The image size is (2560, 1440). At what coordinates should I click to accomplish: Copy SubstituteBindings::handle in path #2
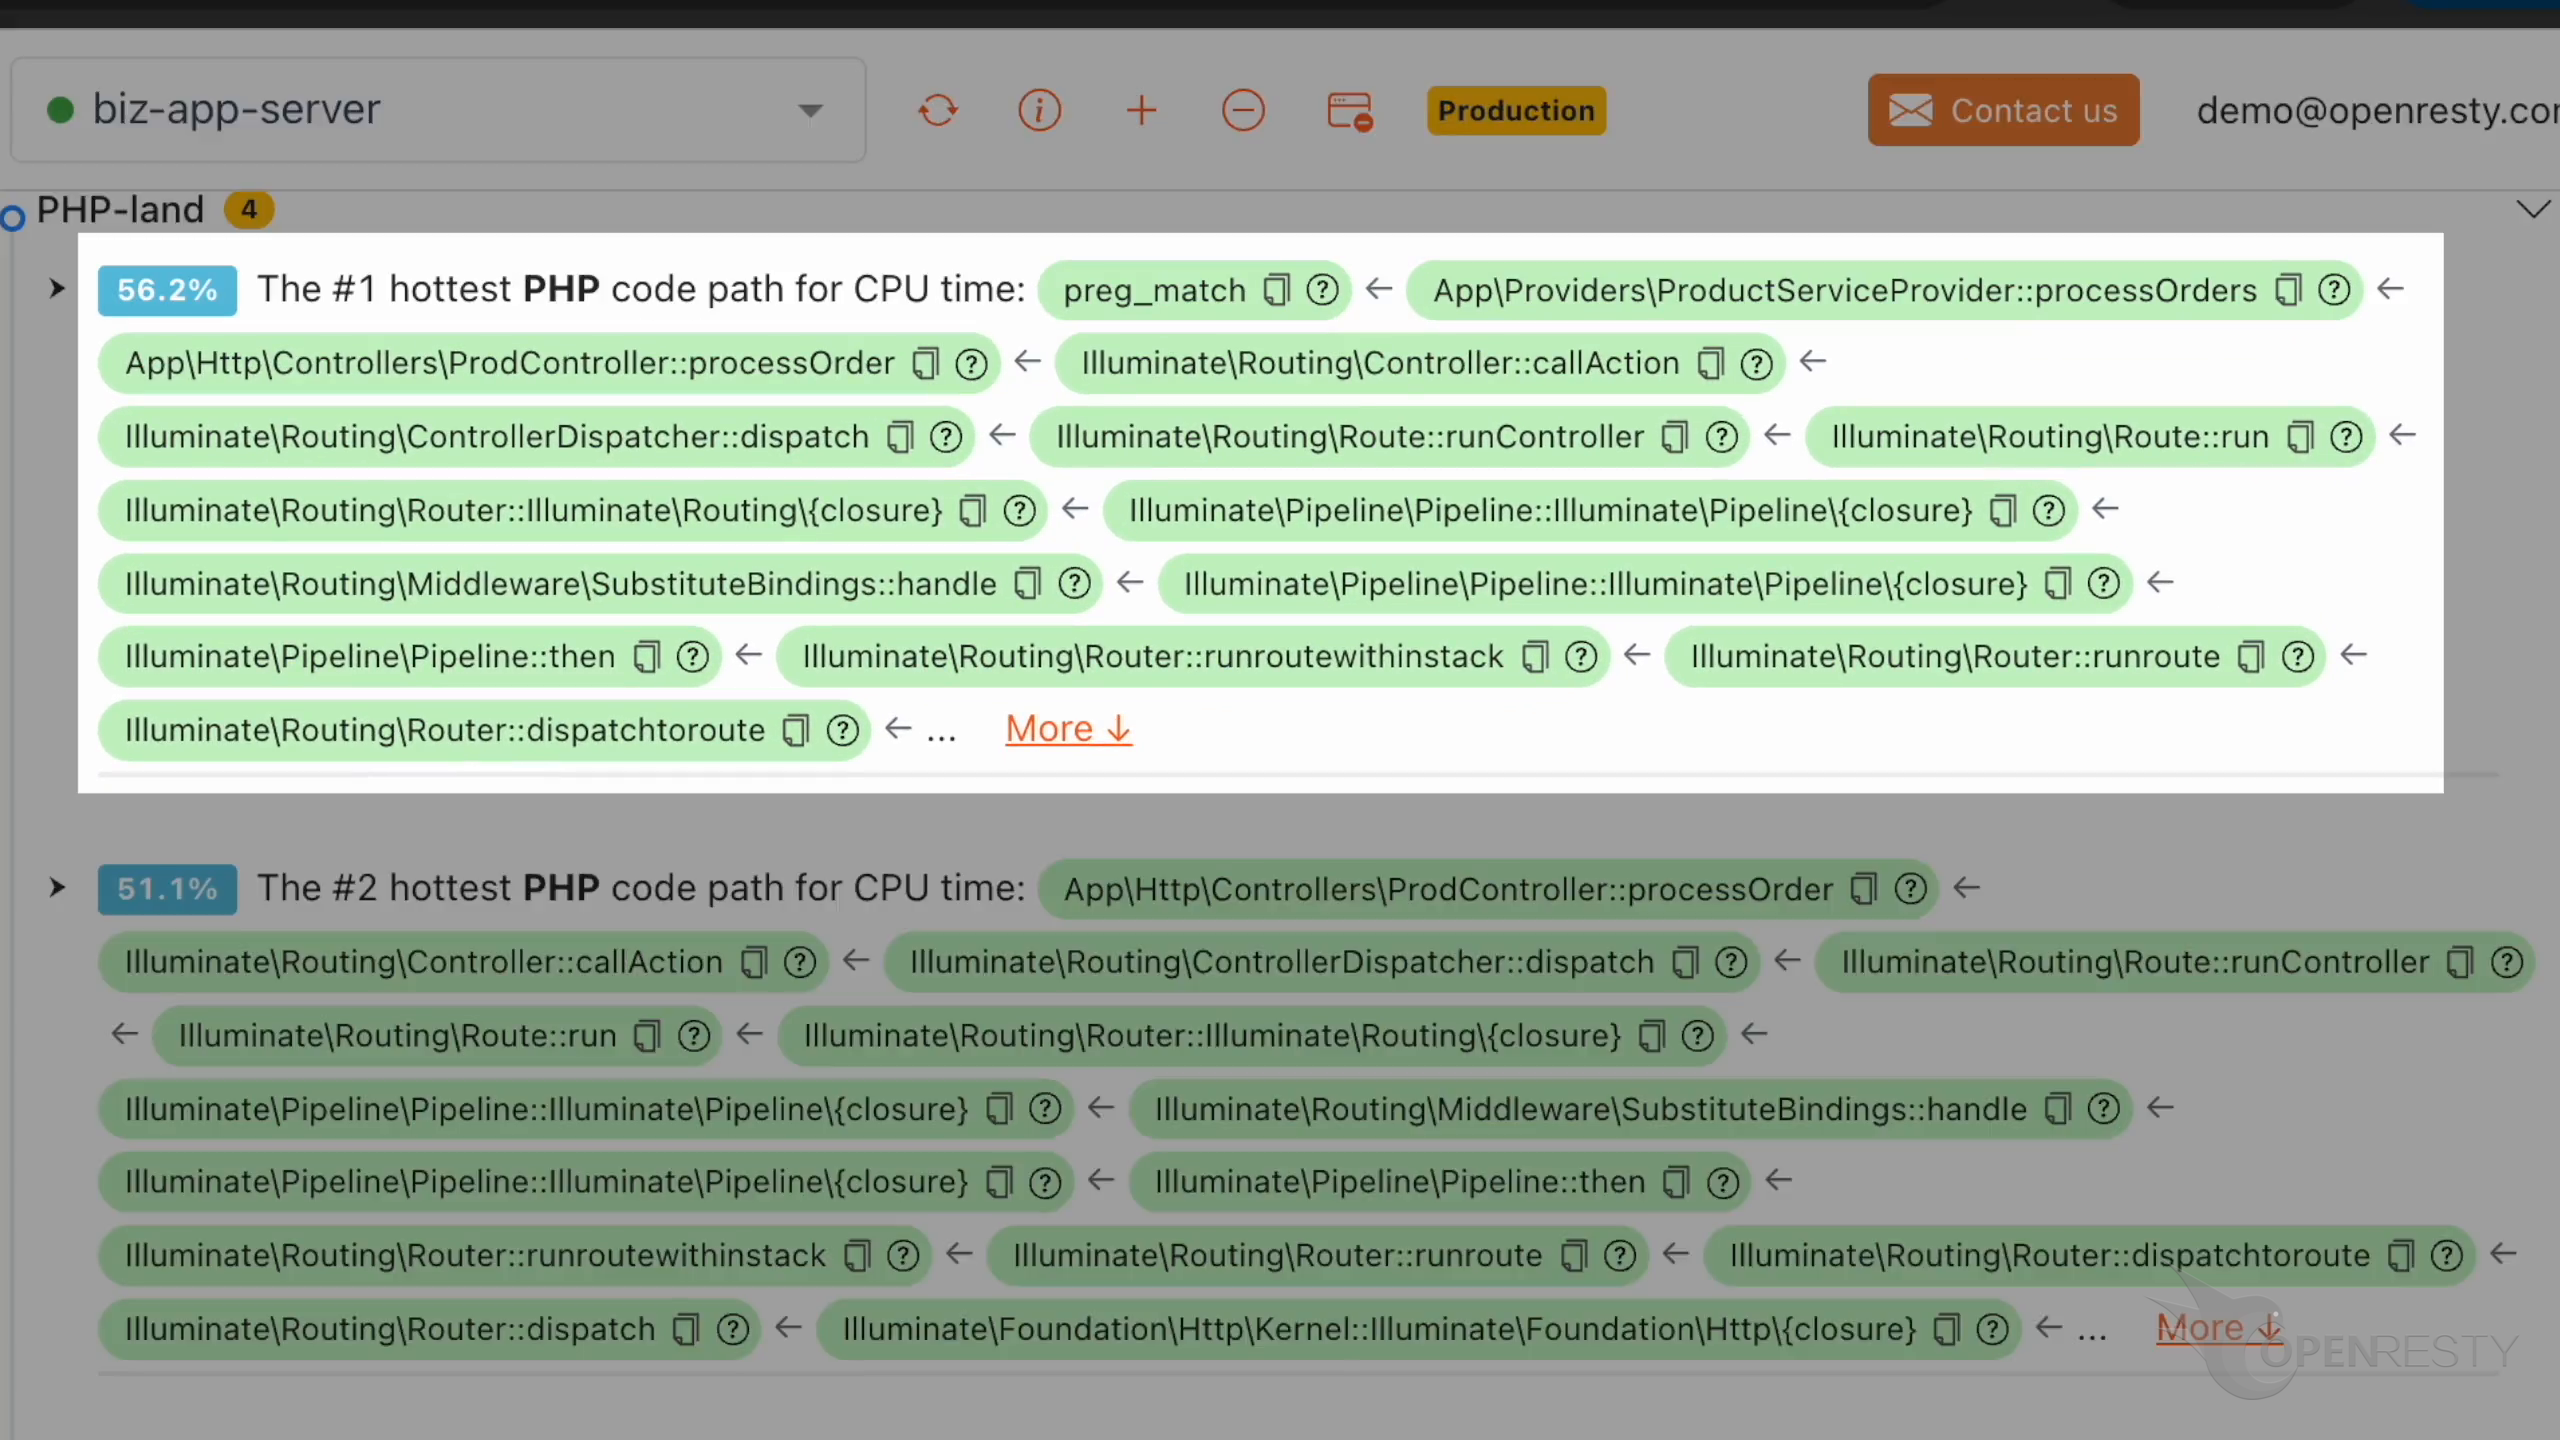pyautogui.click(x=2058, y=1109)
